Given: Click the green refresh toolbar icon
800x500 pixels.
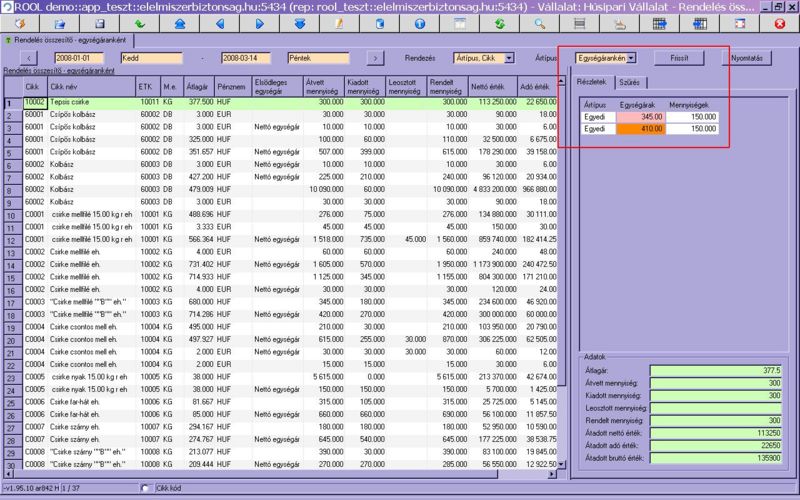Looking at the screenshot, I should click(499, 23).
